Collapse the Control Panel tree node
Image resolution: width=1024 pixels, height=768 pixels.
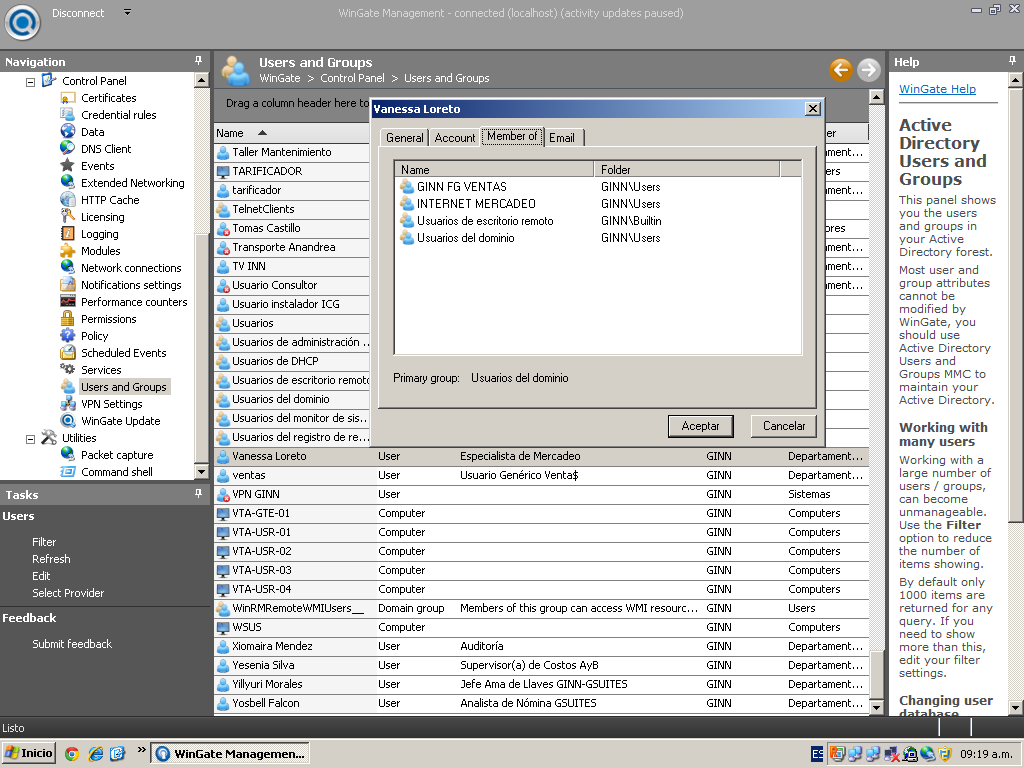[30, 82]
